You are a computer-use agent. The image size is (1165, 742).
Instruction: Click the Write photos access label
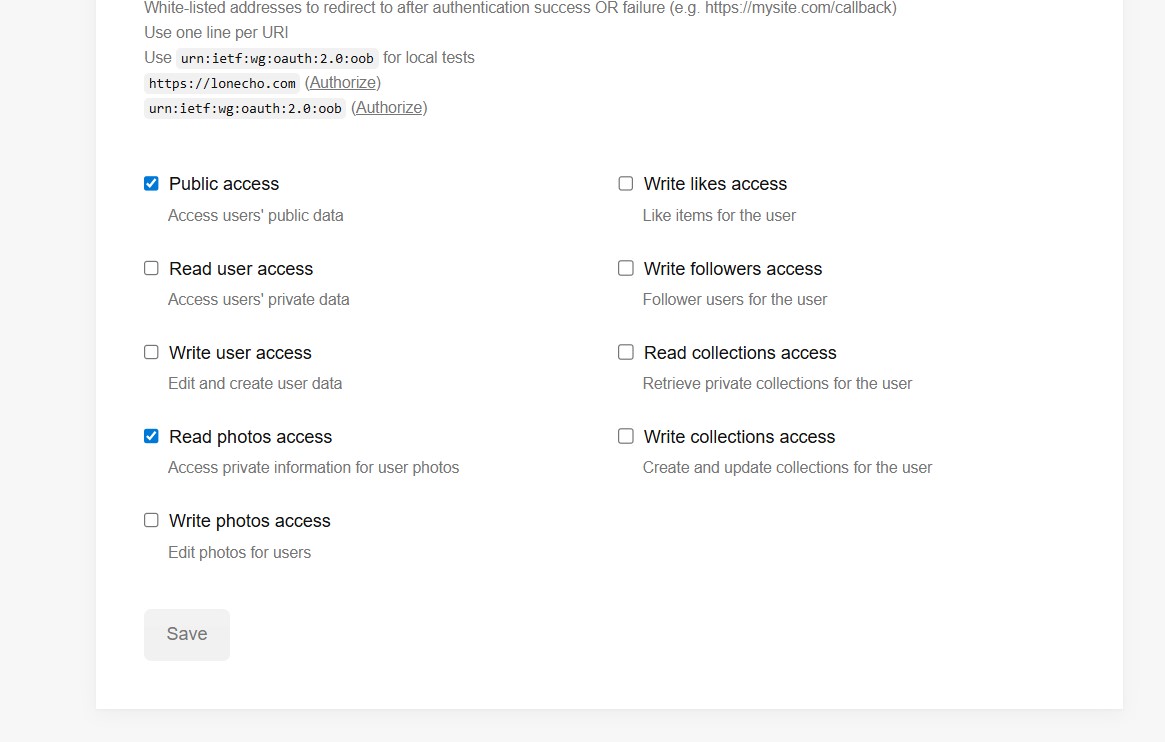(250, 521)
